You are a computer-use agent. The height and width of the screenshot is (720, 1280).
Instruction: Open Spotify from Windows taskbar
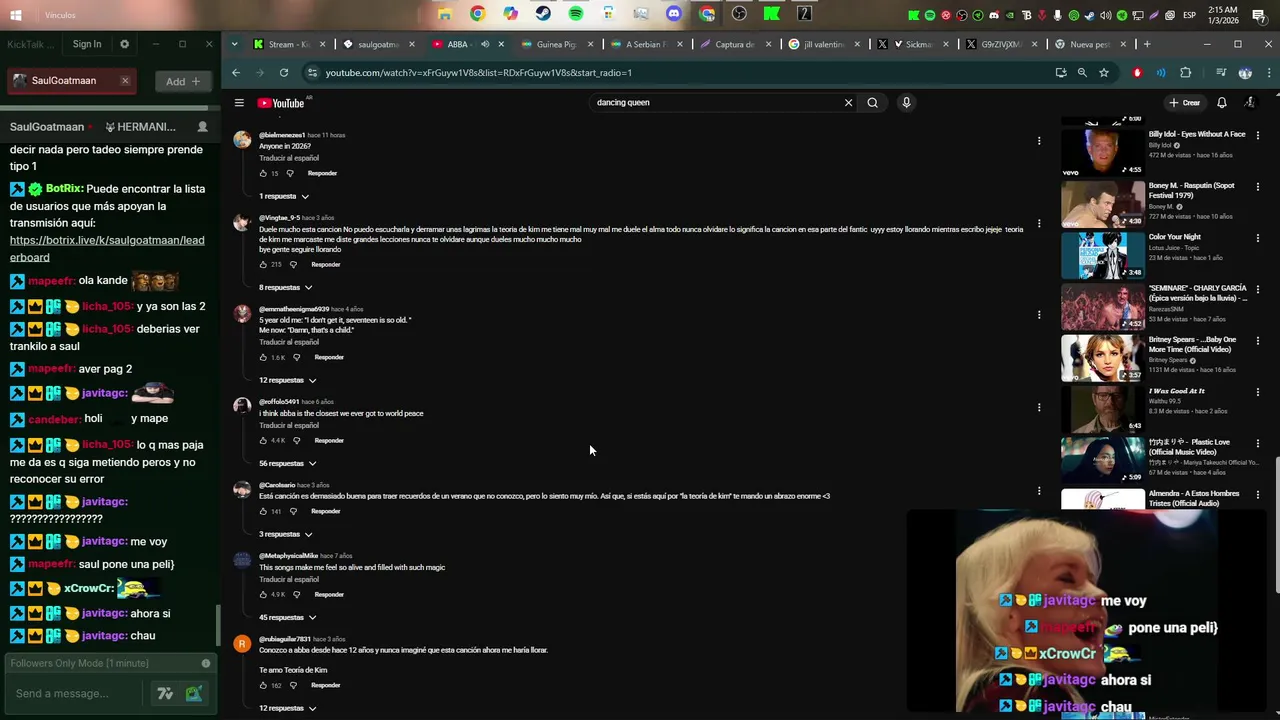(576, 14)
